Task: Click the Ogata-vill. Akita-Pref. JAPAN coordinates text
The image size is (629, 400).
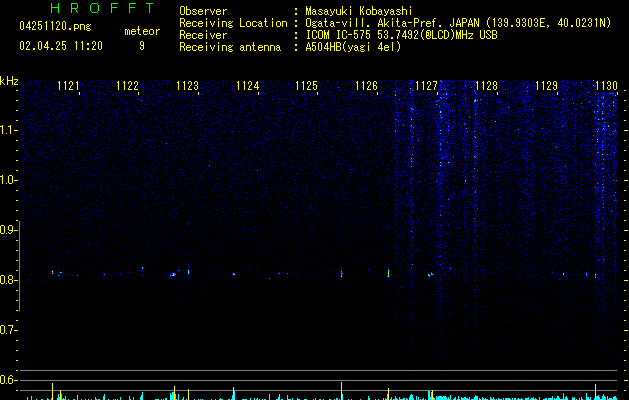Action: coord(458,23)
